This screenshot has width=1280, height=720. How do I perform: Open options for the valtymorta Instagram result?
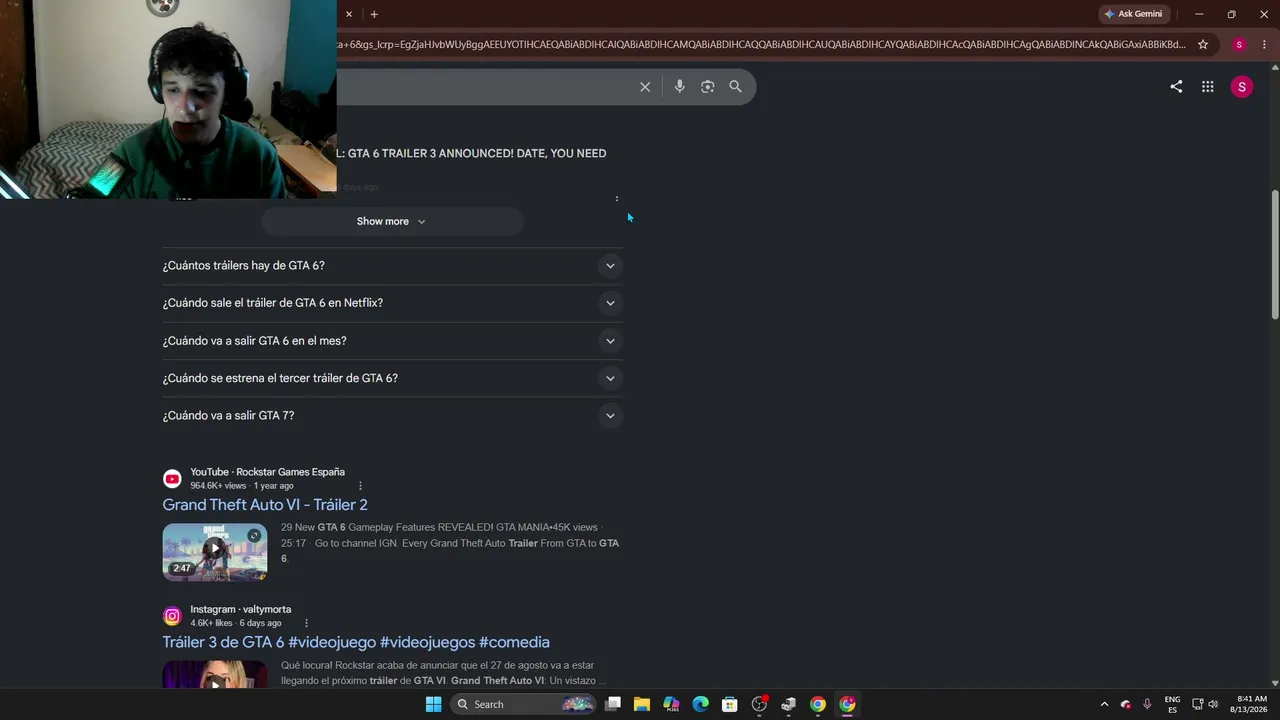306,623
